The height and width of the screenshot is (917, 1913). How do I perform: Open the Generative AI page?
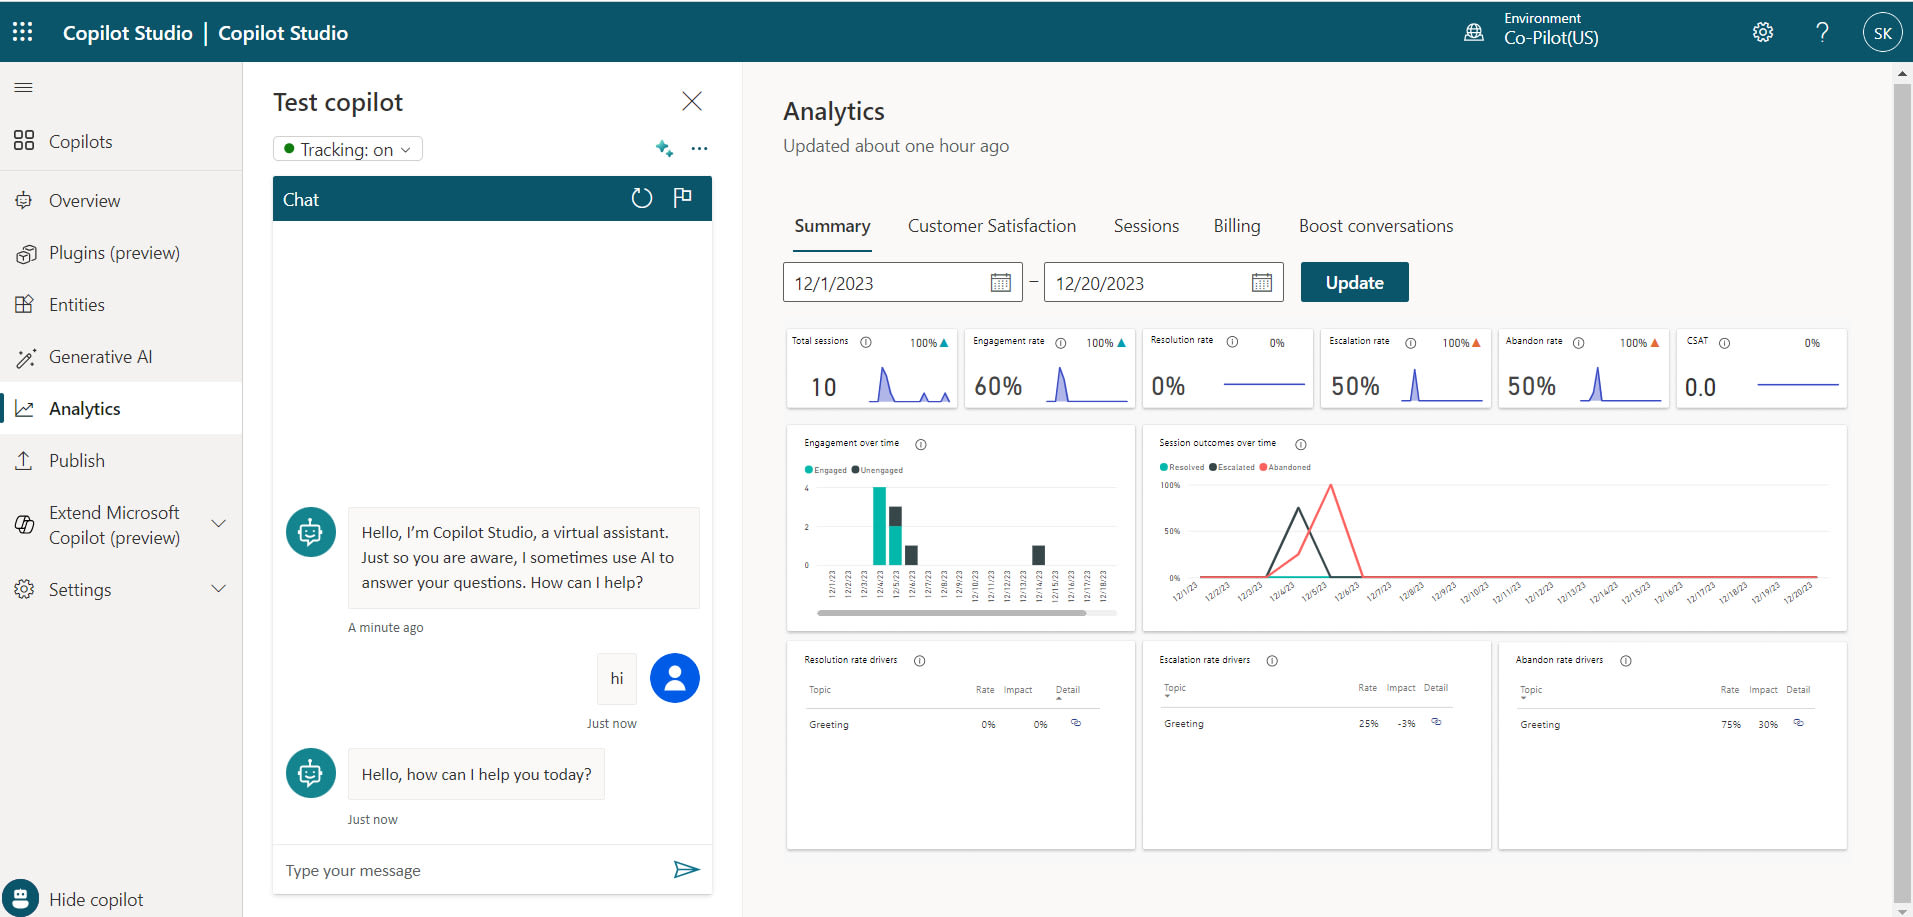[x=100, y=357]
